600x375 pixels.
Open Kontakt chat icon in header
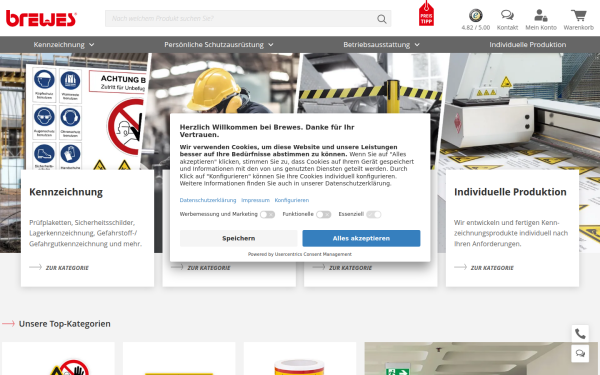click(x=507, y=15)
